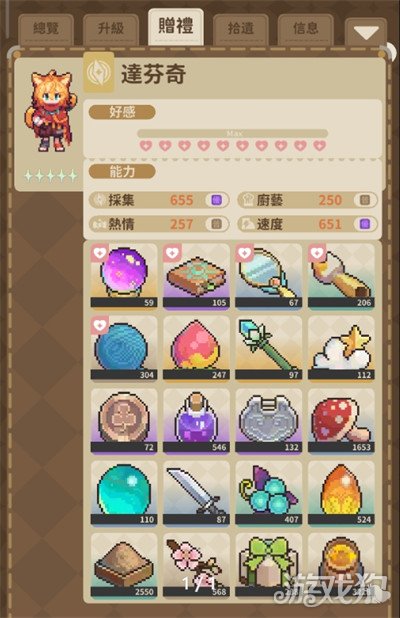This screenshot has width=400, height=618.
Task: Choose the cloud with star item
Action: 341,348
